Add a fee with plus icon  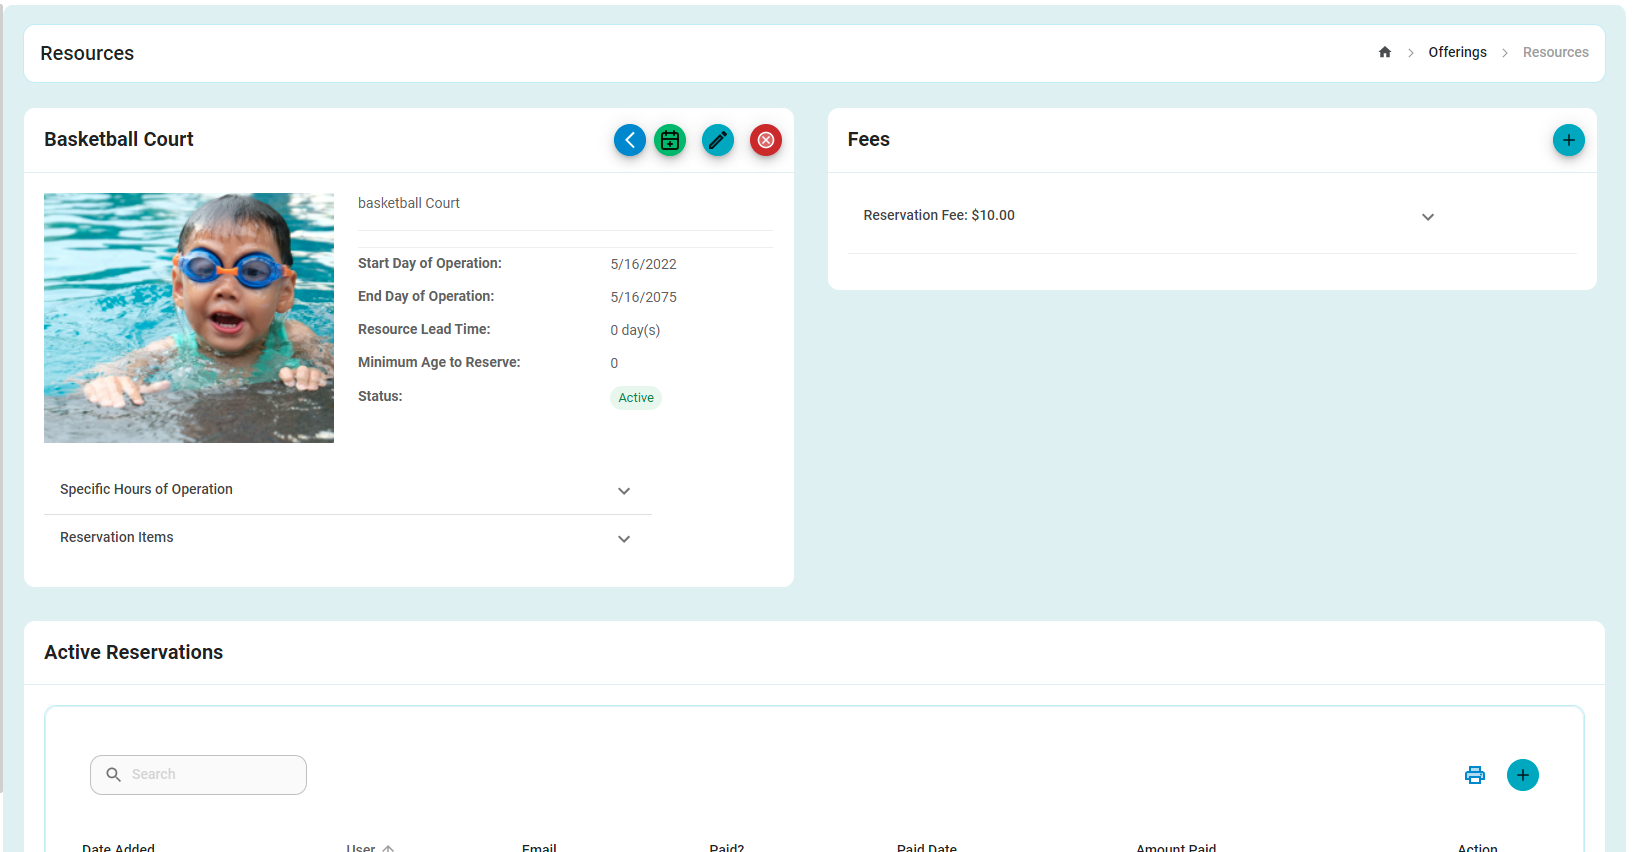[x=1568, y=140]
